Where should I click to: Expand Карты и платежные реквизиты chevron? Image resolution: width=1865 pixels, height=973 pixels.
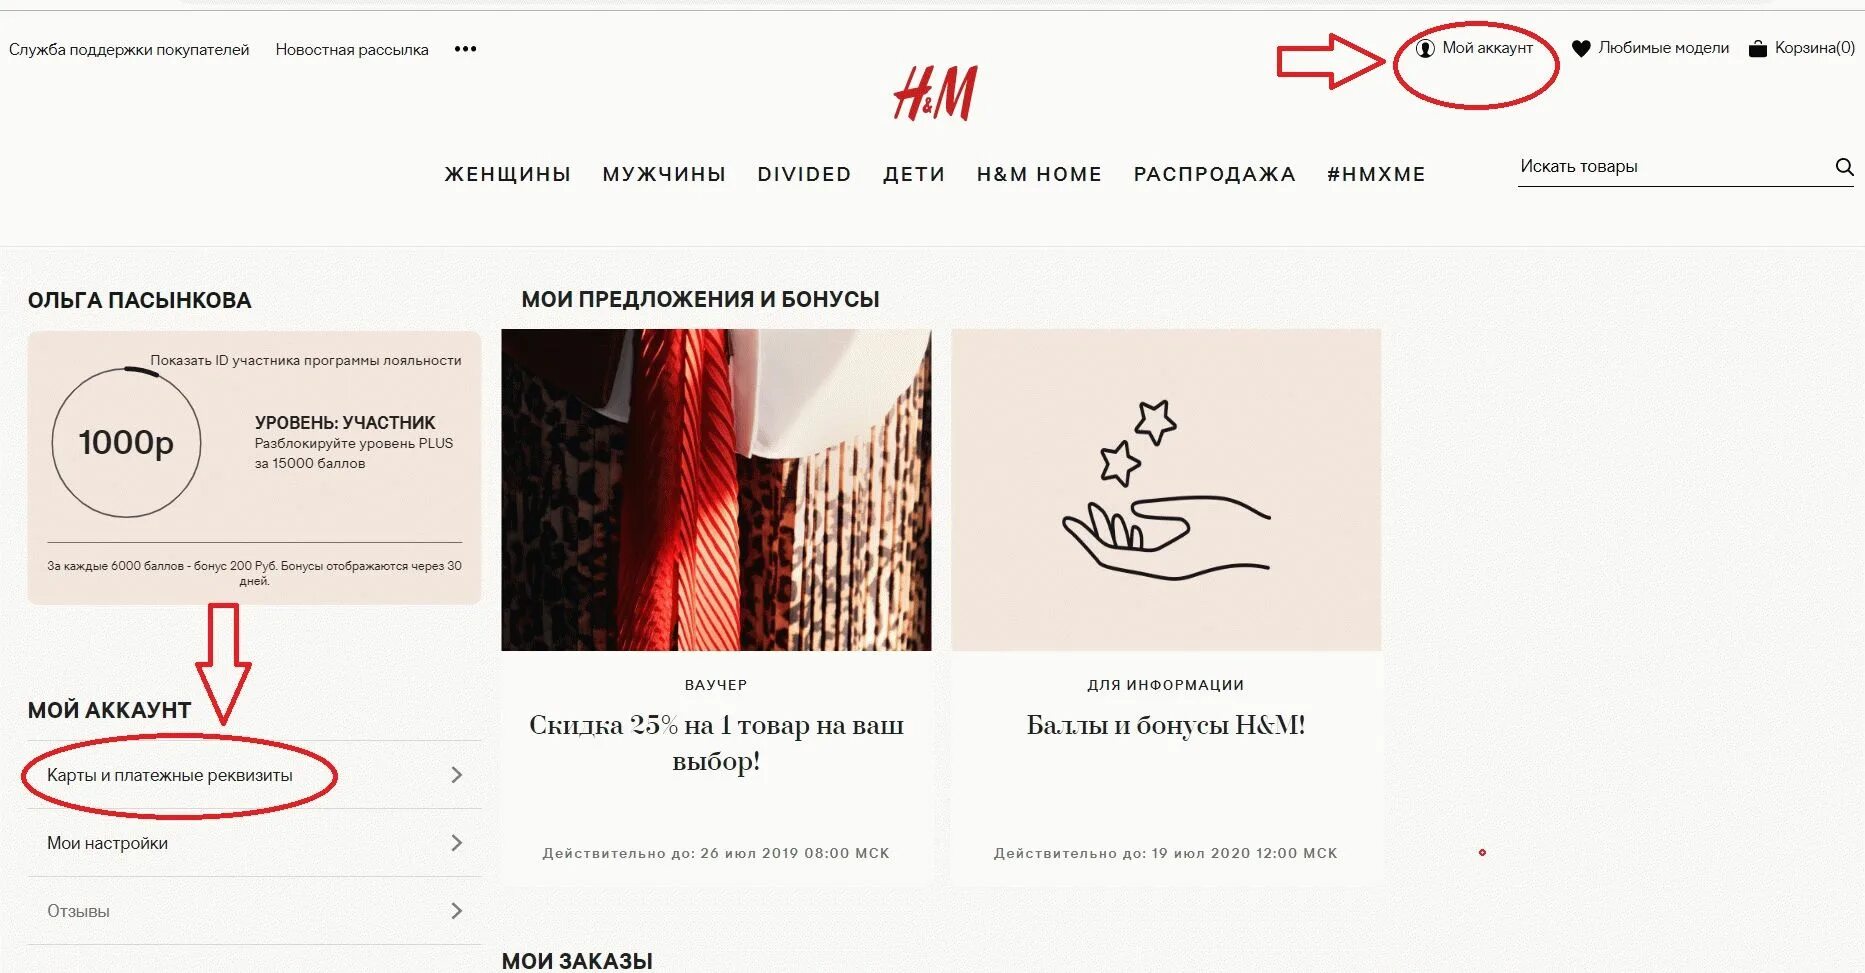[x=456, y=775]
